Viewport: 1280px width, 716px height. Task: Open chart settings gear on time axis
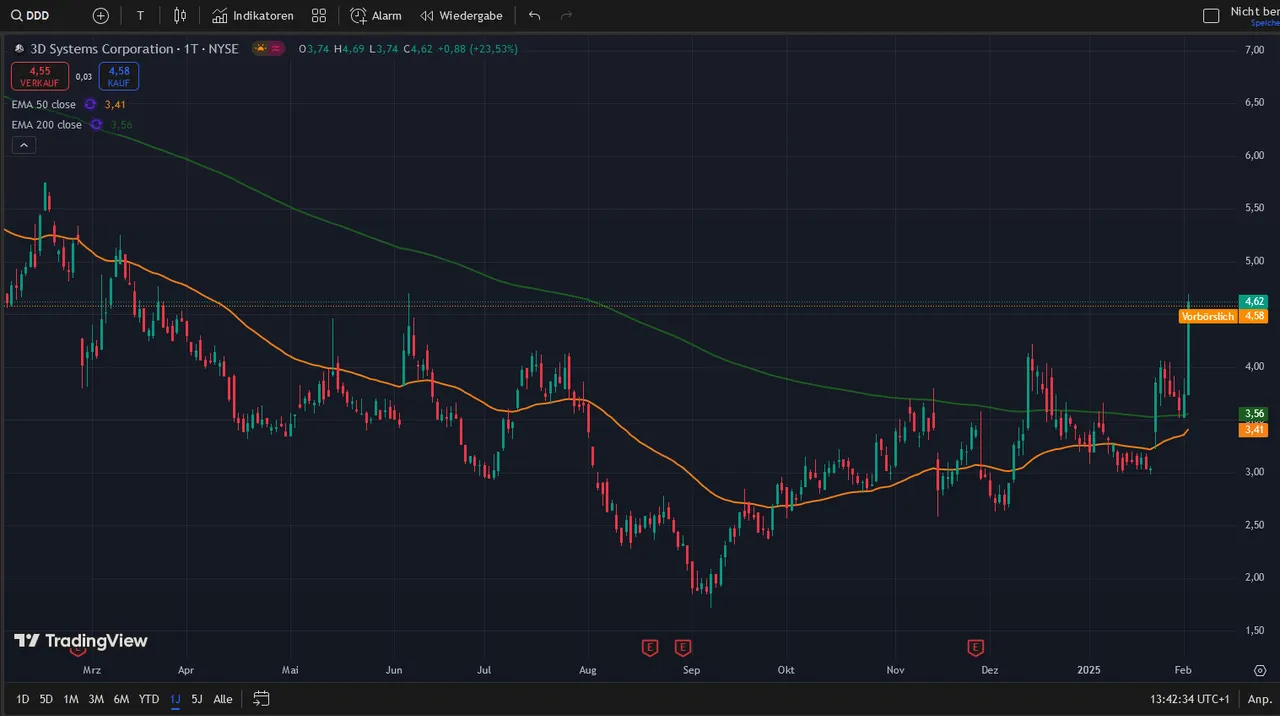tap(1260, 670)
